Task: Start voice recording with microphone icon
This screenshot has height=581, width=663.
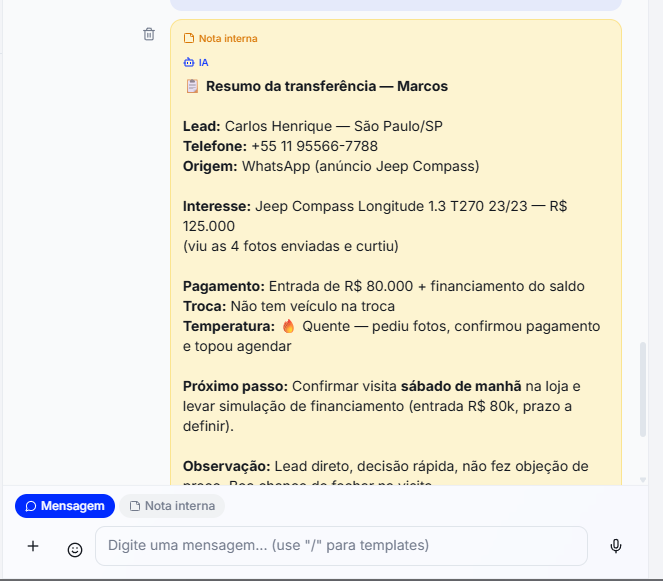Action: pos(616,546)
